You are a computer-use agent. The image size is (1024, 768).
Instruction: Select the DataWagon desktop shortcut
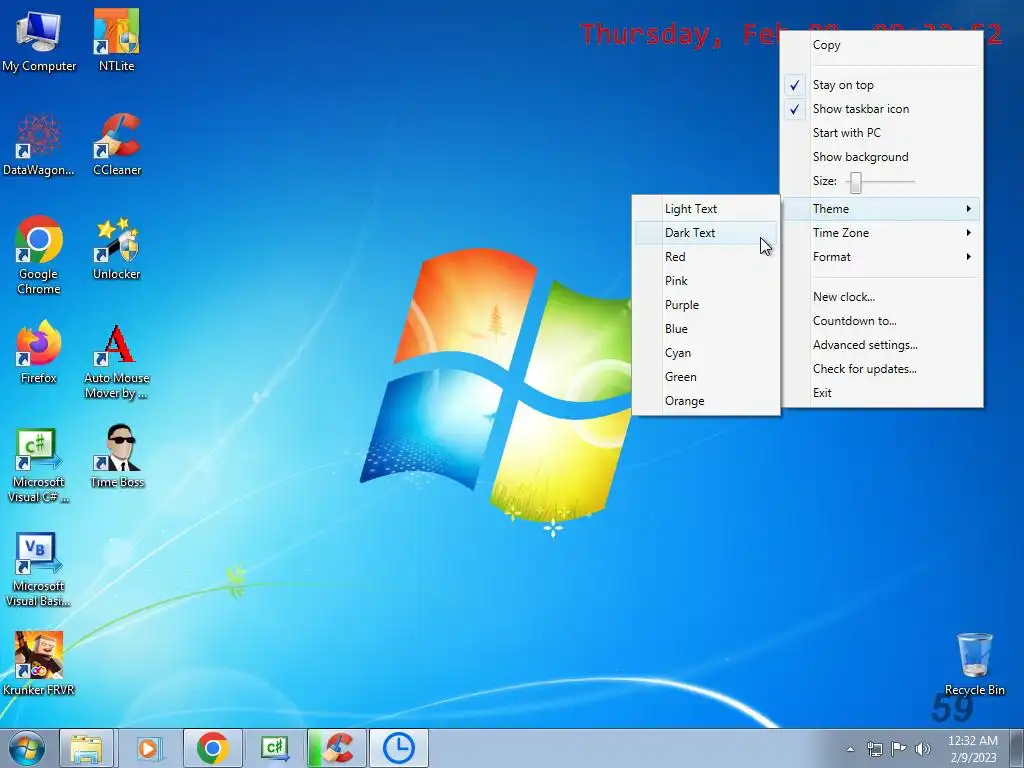pyautogui.click(x=39, y=145)
